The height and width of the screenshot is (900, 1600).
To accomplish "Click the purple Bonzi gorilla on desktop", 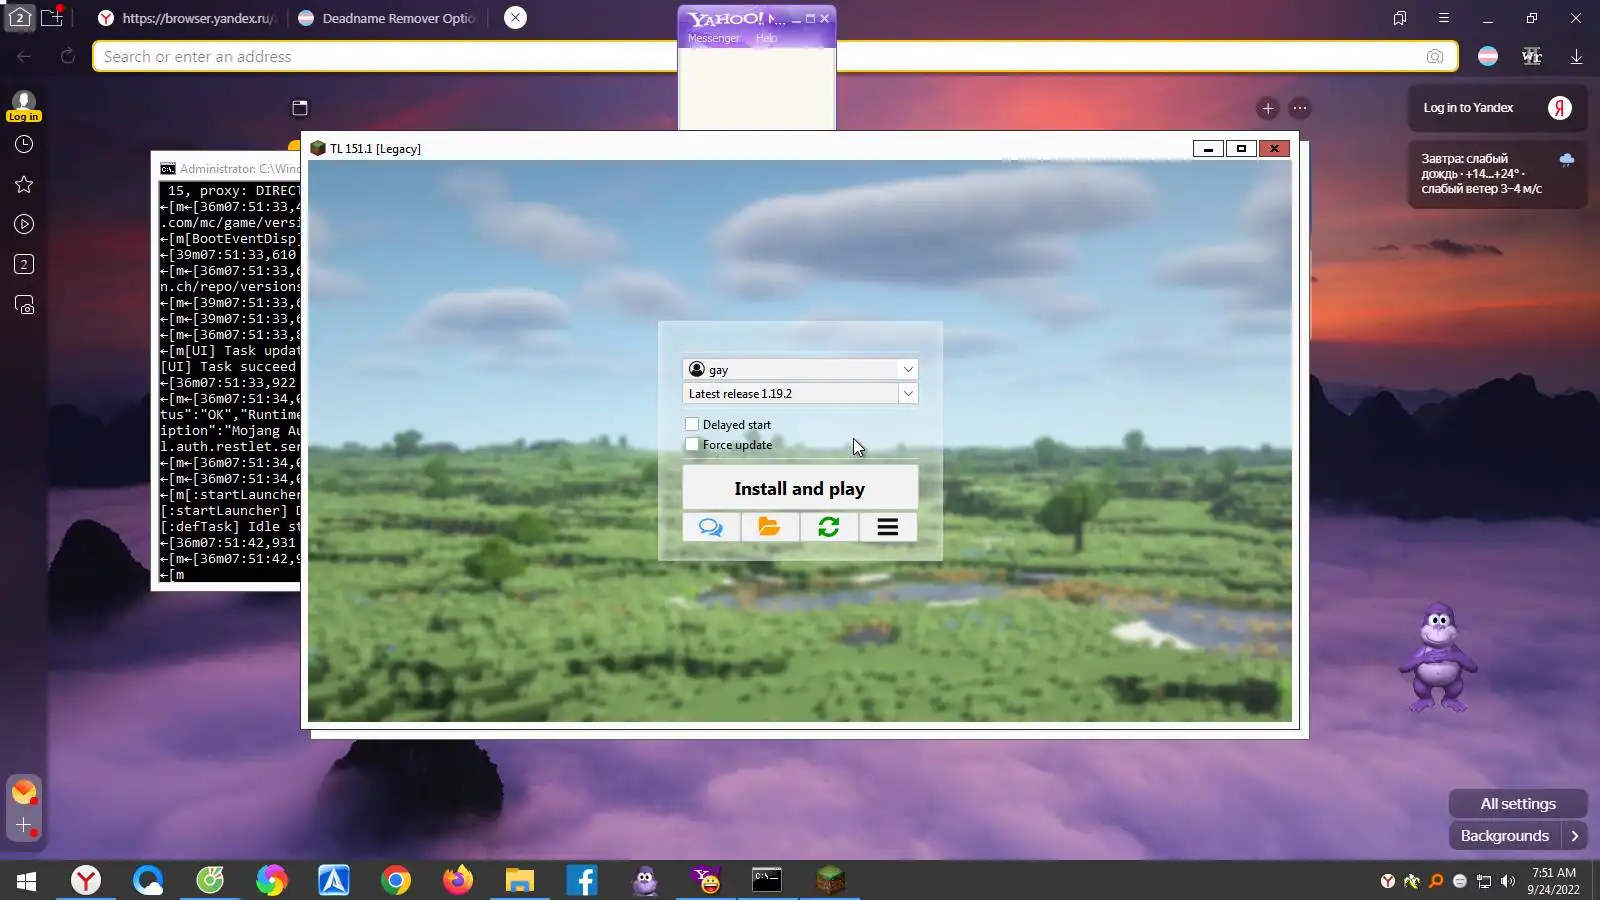I will 1437,658.
